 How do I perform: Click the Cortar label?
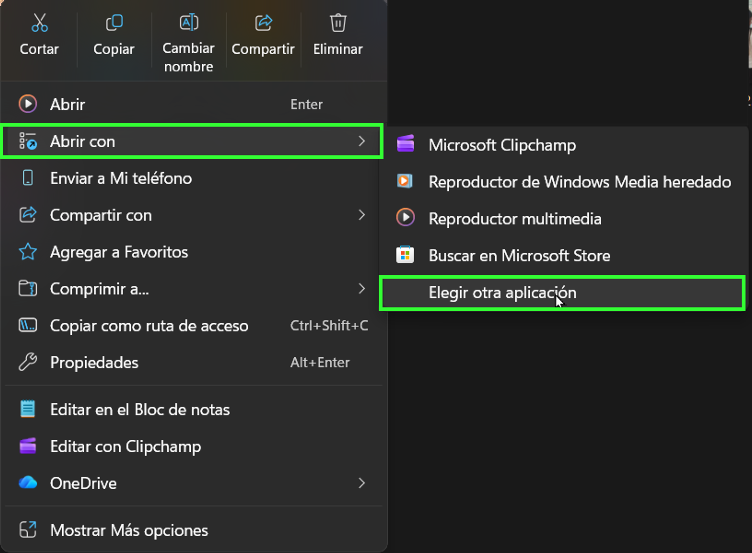click(x=39, y=49)
